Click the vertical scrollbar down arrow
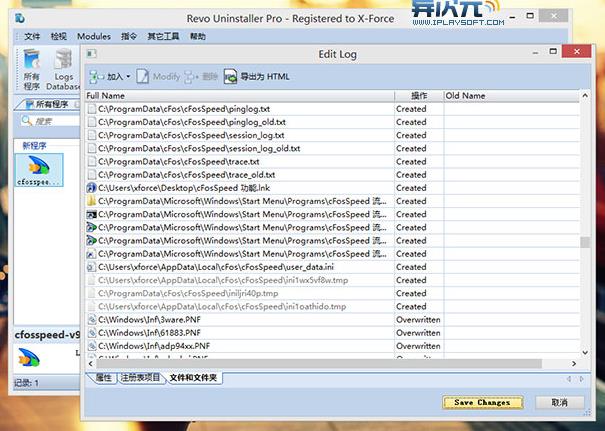605x431 pixels. tap(585, 352)
